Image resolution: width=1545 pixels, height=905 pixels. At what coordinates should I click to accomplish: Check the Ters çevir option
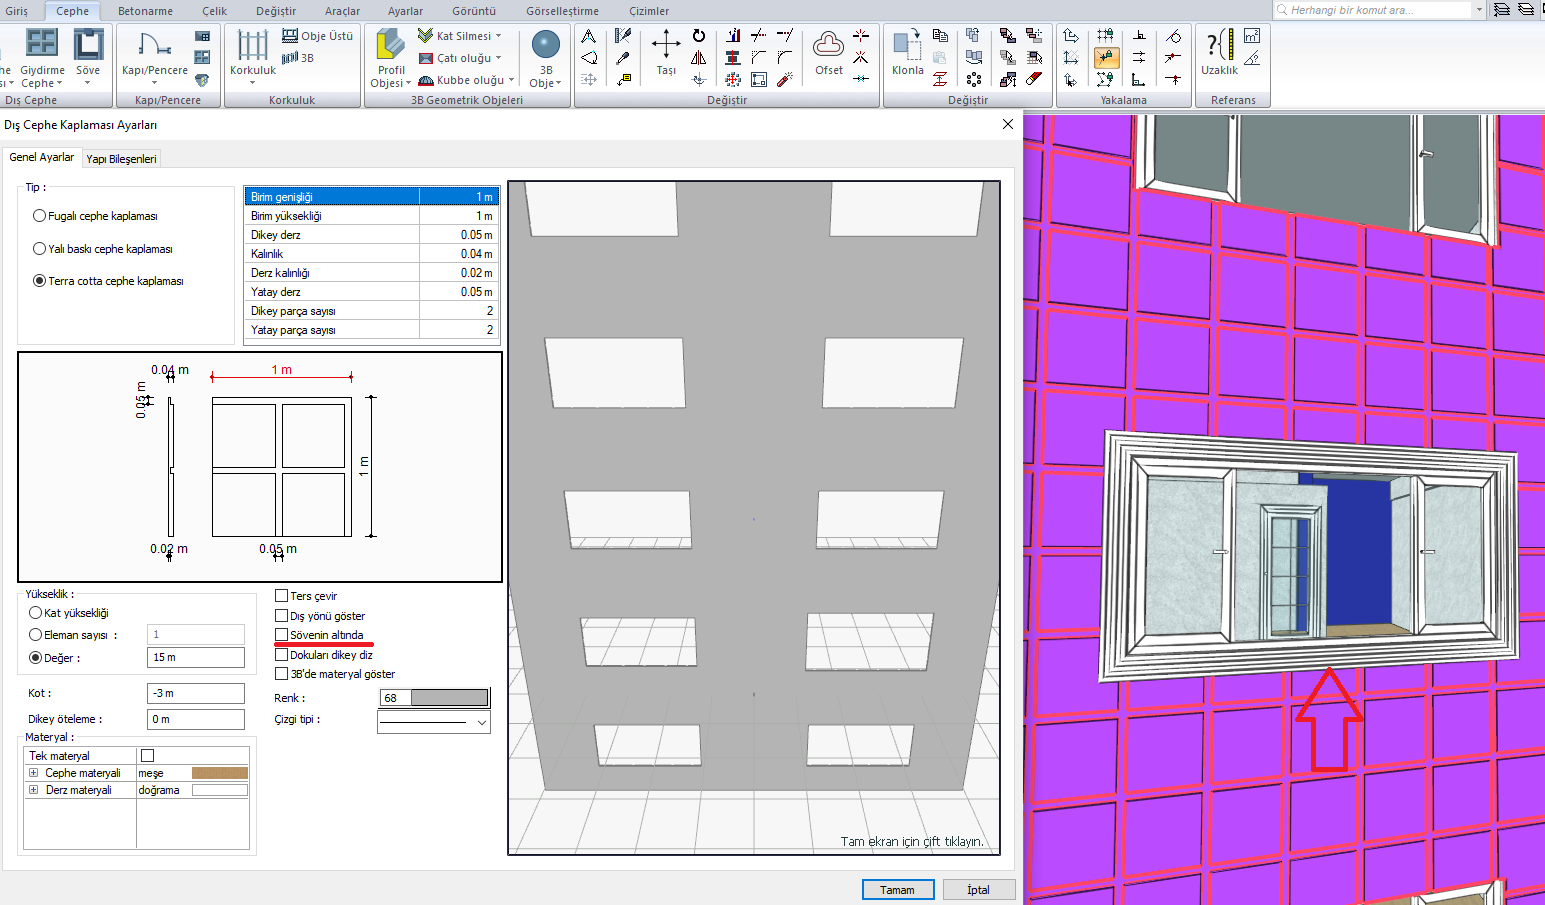point(282,596)
